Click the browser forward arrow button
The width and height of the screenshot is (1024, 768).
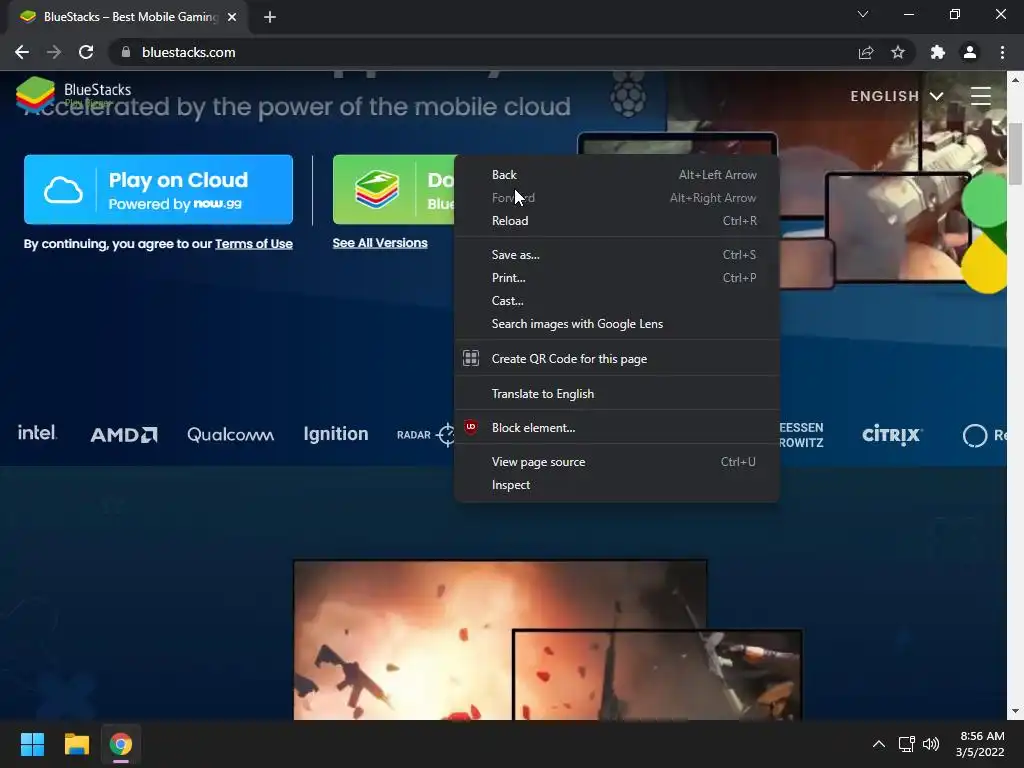coord(54,52)
